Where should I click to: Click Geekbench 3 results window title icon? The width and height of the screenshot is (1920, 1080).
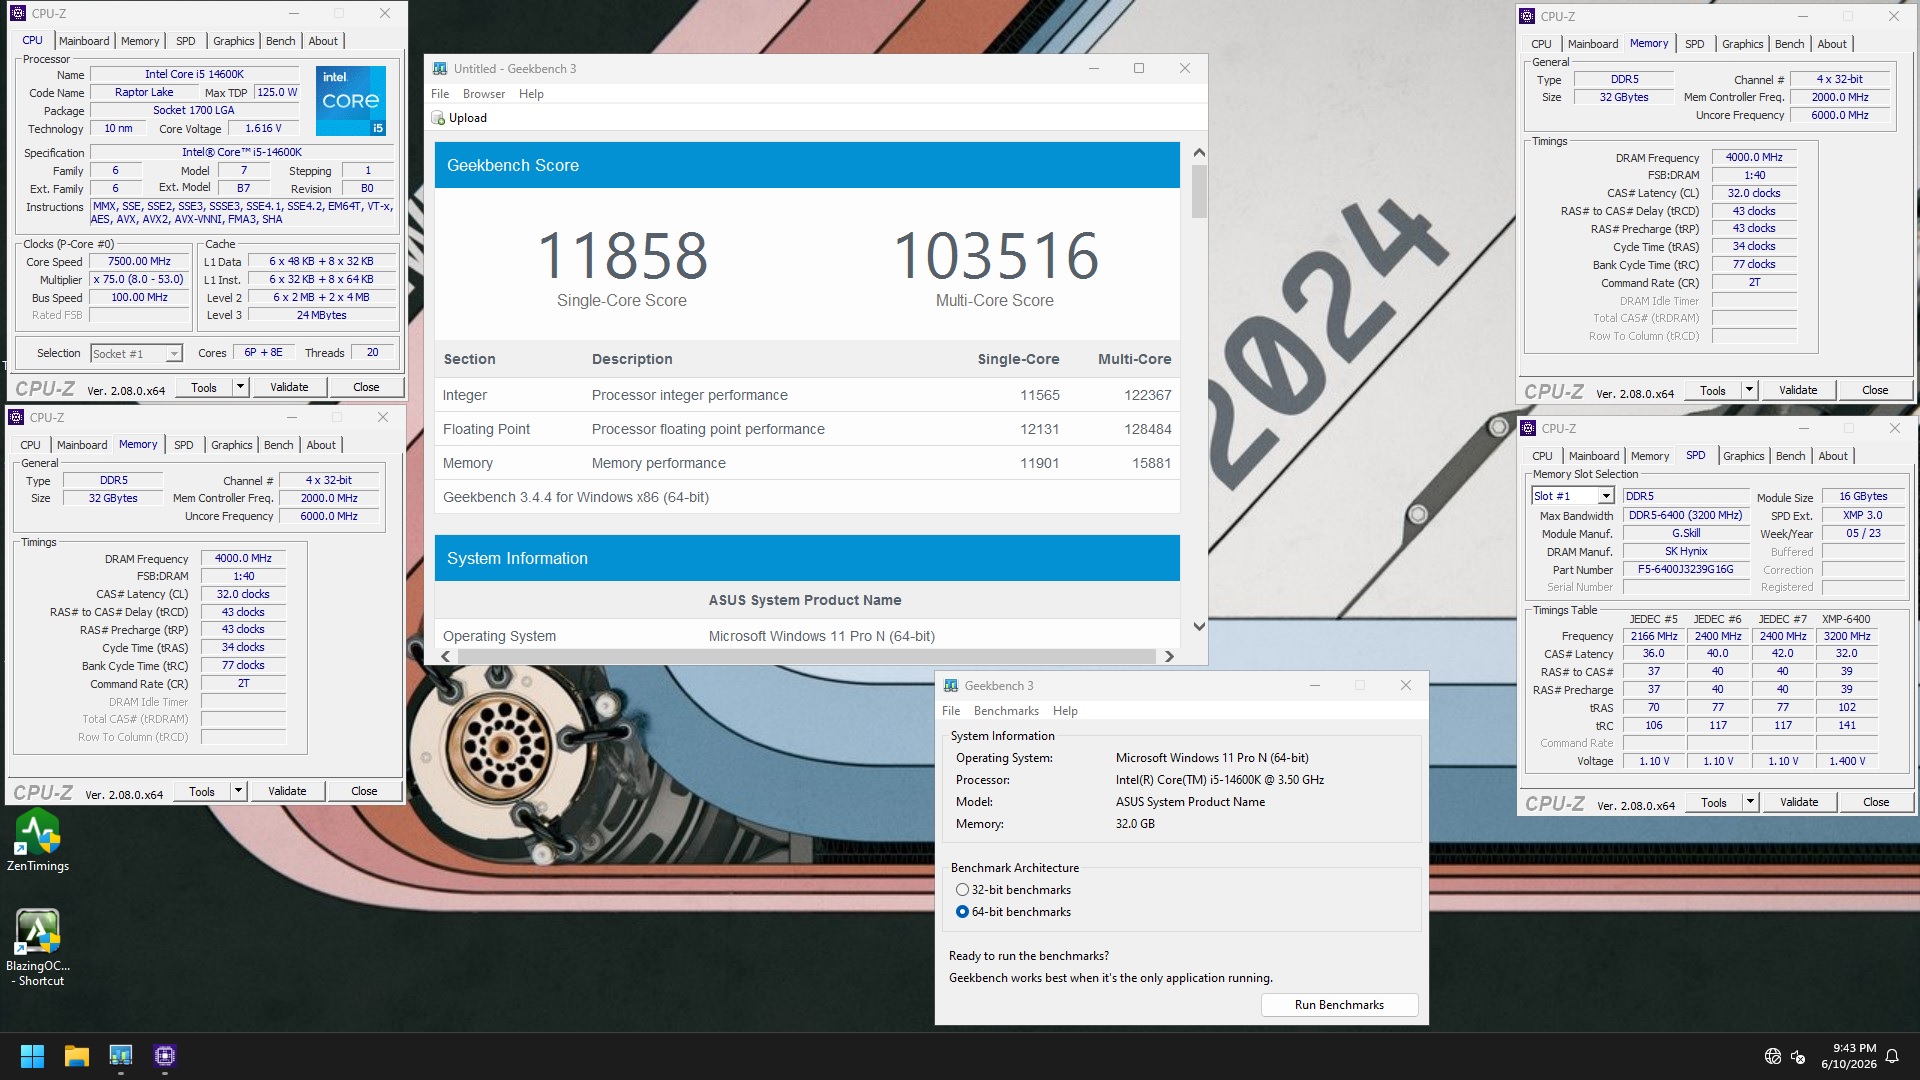pos(440,69)
